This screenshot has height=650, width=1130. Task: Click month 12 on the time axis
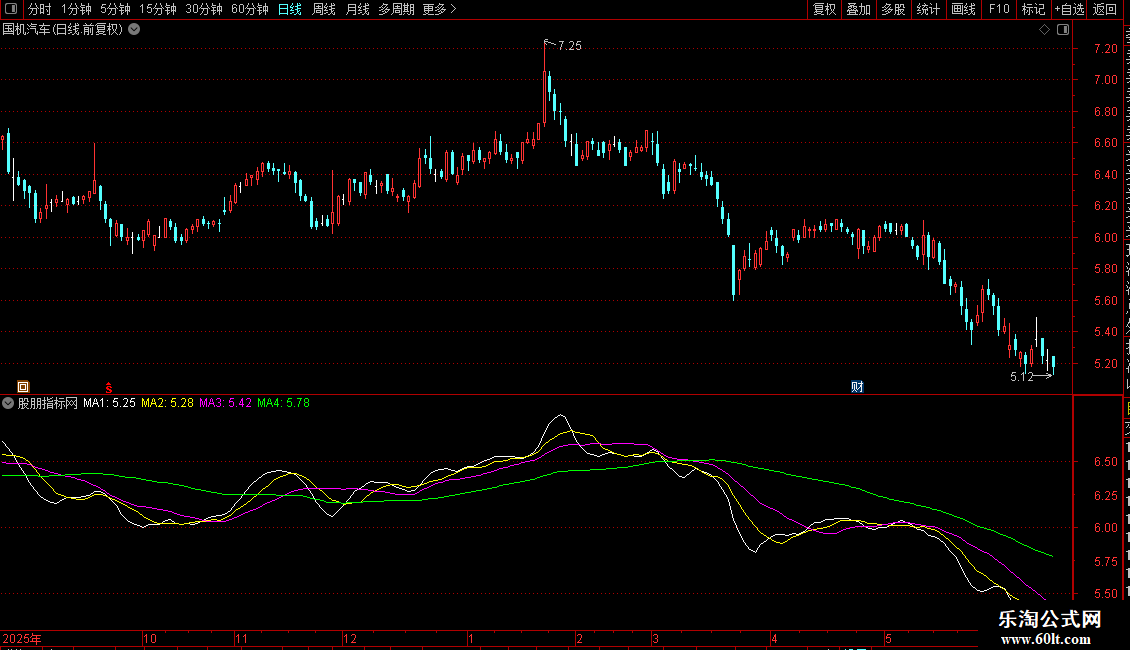click(x=350, y=638)
